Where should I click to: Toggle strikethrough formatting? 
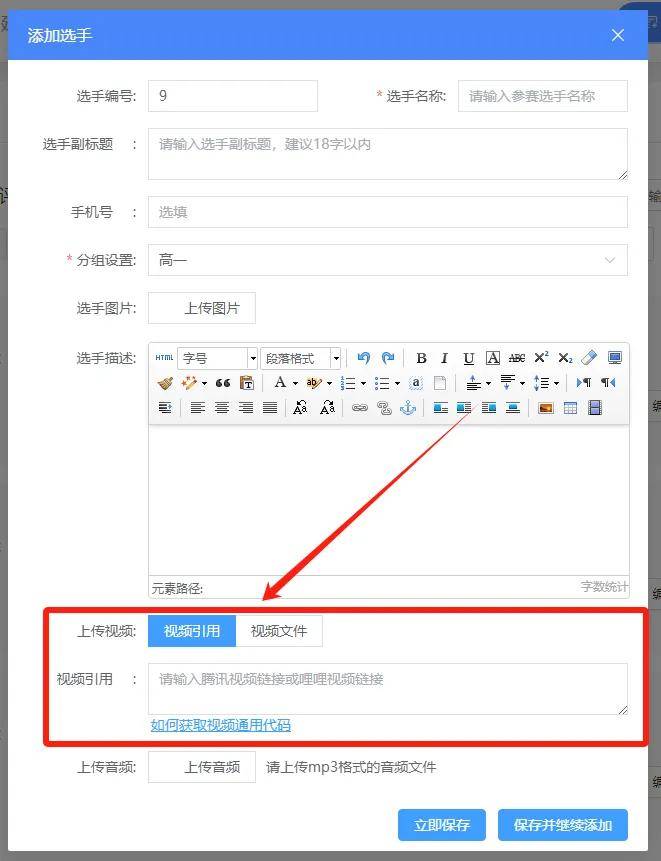pyautogui.click(x=516, y=358)
